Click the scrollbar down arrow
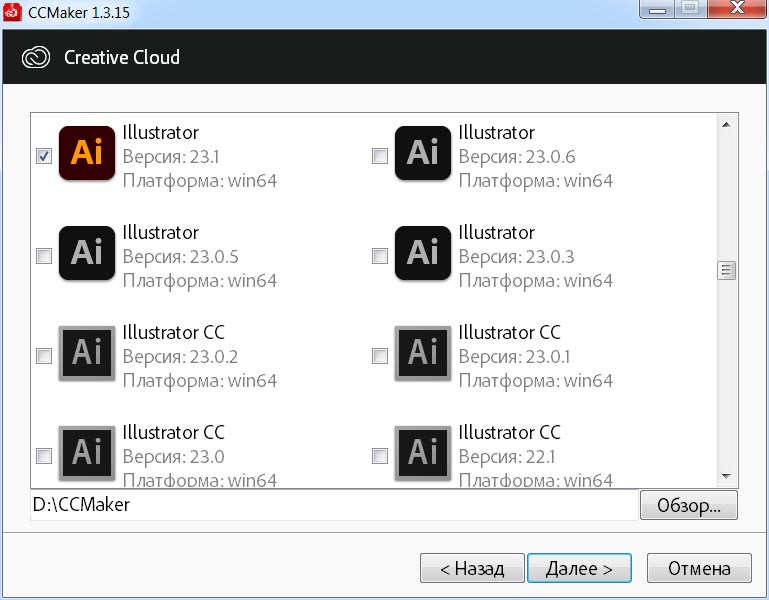 [726, 476]
